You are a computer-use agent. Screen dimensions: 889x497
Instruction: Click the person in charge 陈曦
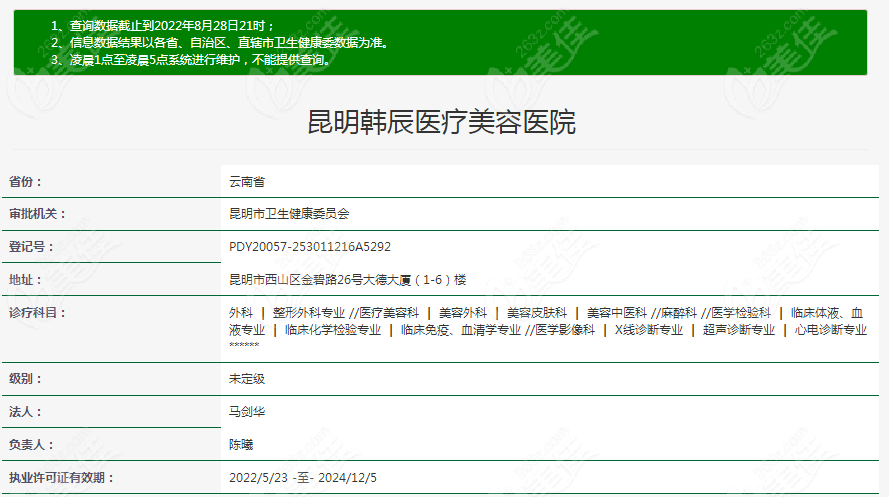coord(241,444)
